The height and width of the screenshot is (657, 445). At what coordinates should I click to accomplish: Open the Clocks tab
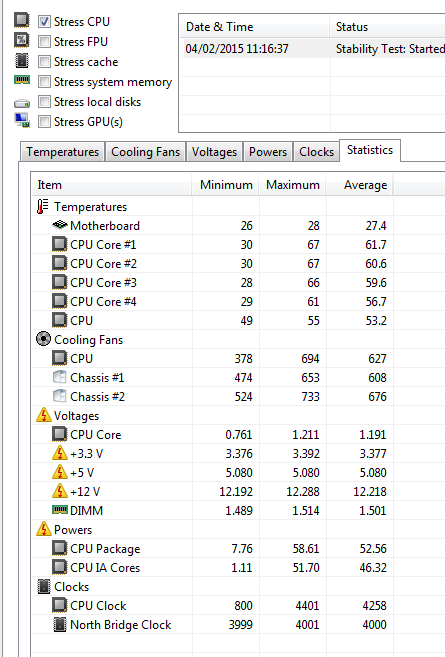coord(316,152)
